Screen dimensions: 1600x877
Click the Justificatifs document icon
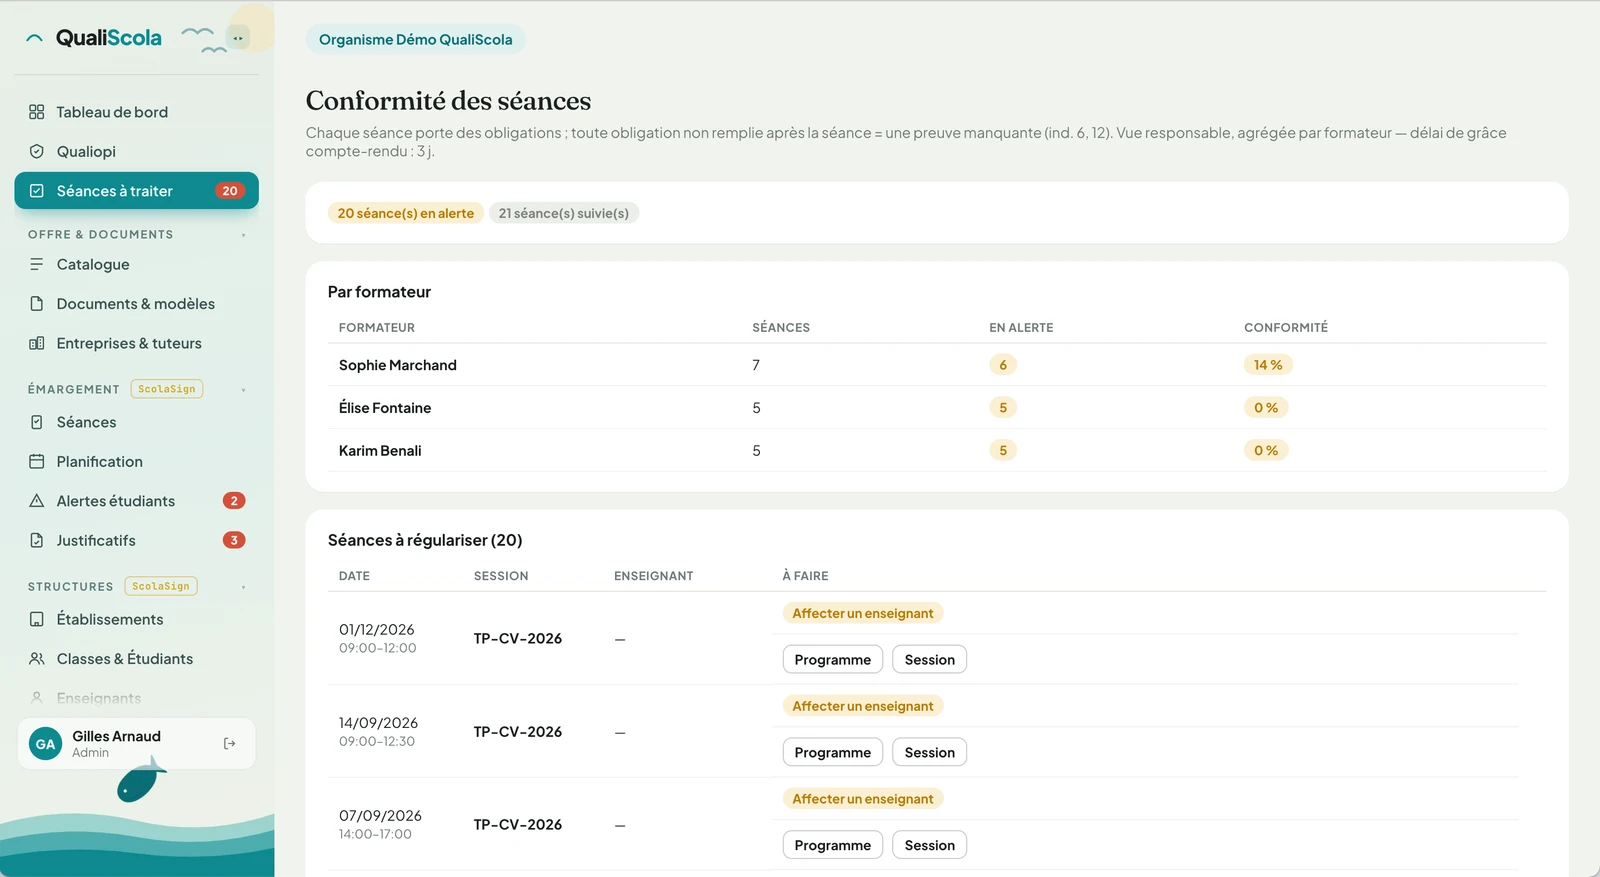37,540
